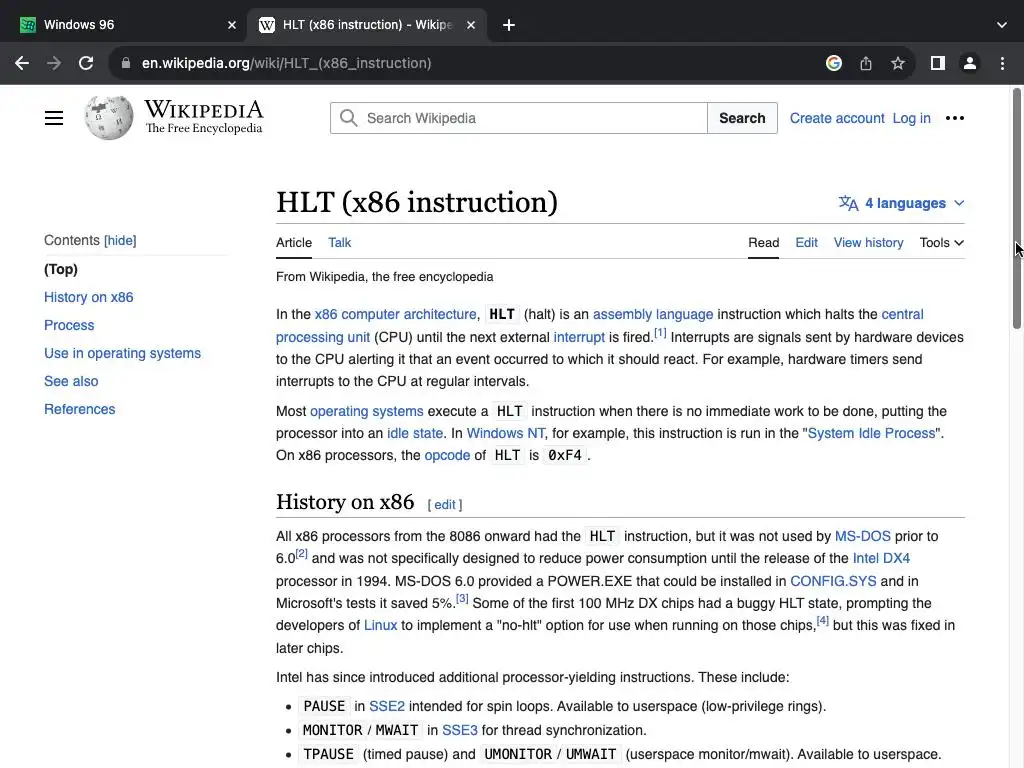Viewport: 1024px width, 768px height.
Task: Open MS-DOS link
Action: pyautogui.click(x=863, y=536)
